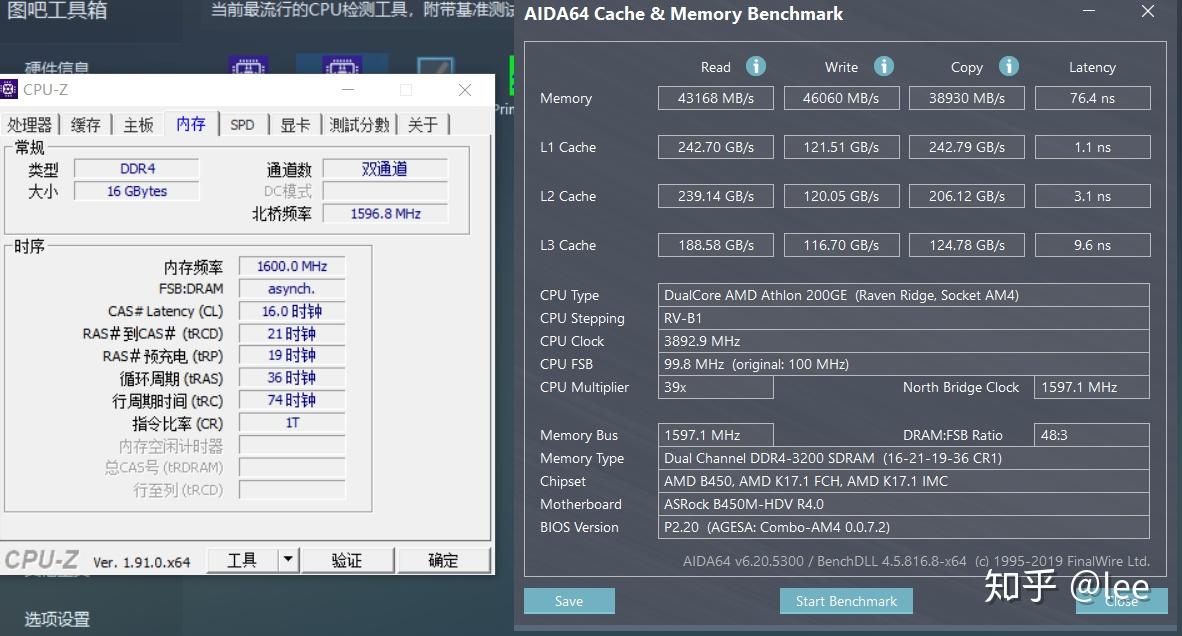Click the BIOS Version P2.20 field
1182x636 pixels.
(904, 527)
